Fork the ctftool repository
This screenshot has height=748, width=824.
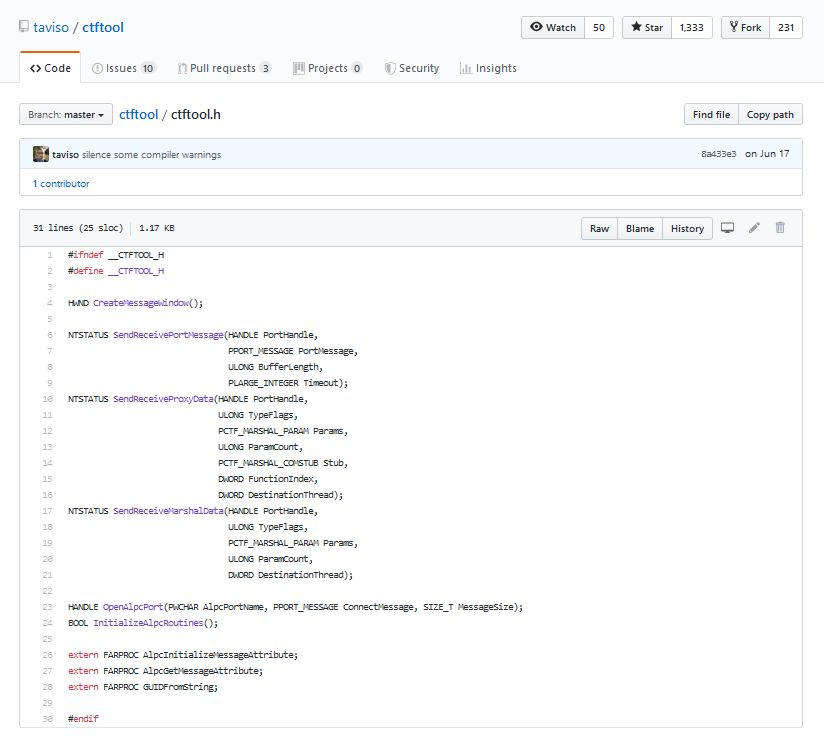(x=744, y=28)
